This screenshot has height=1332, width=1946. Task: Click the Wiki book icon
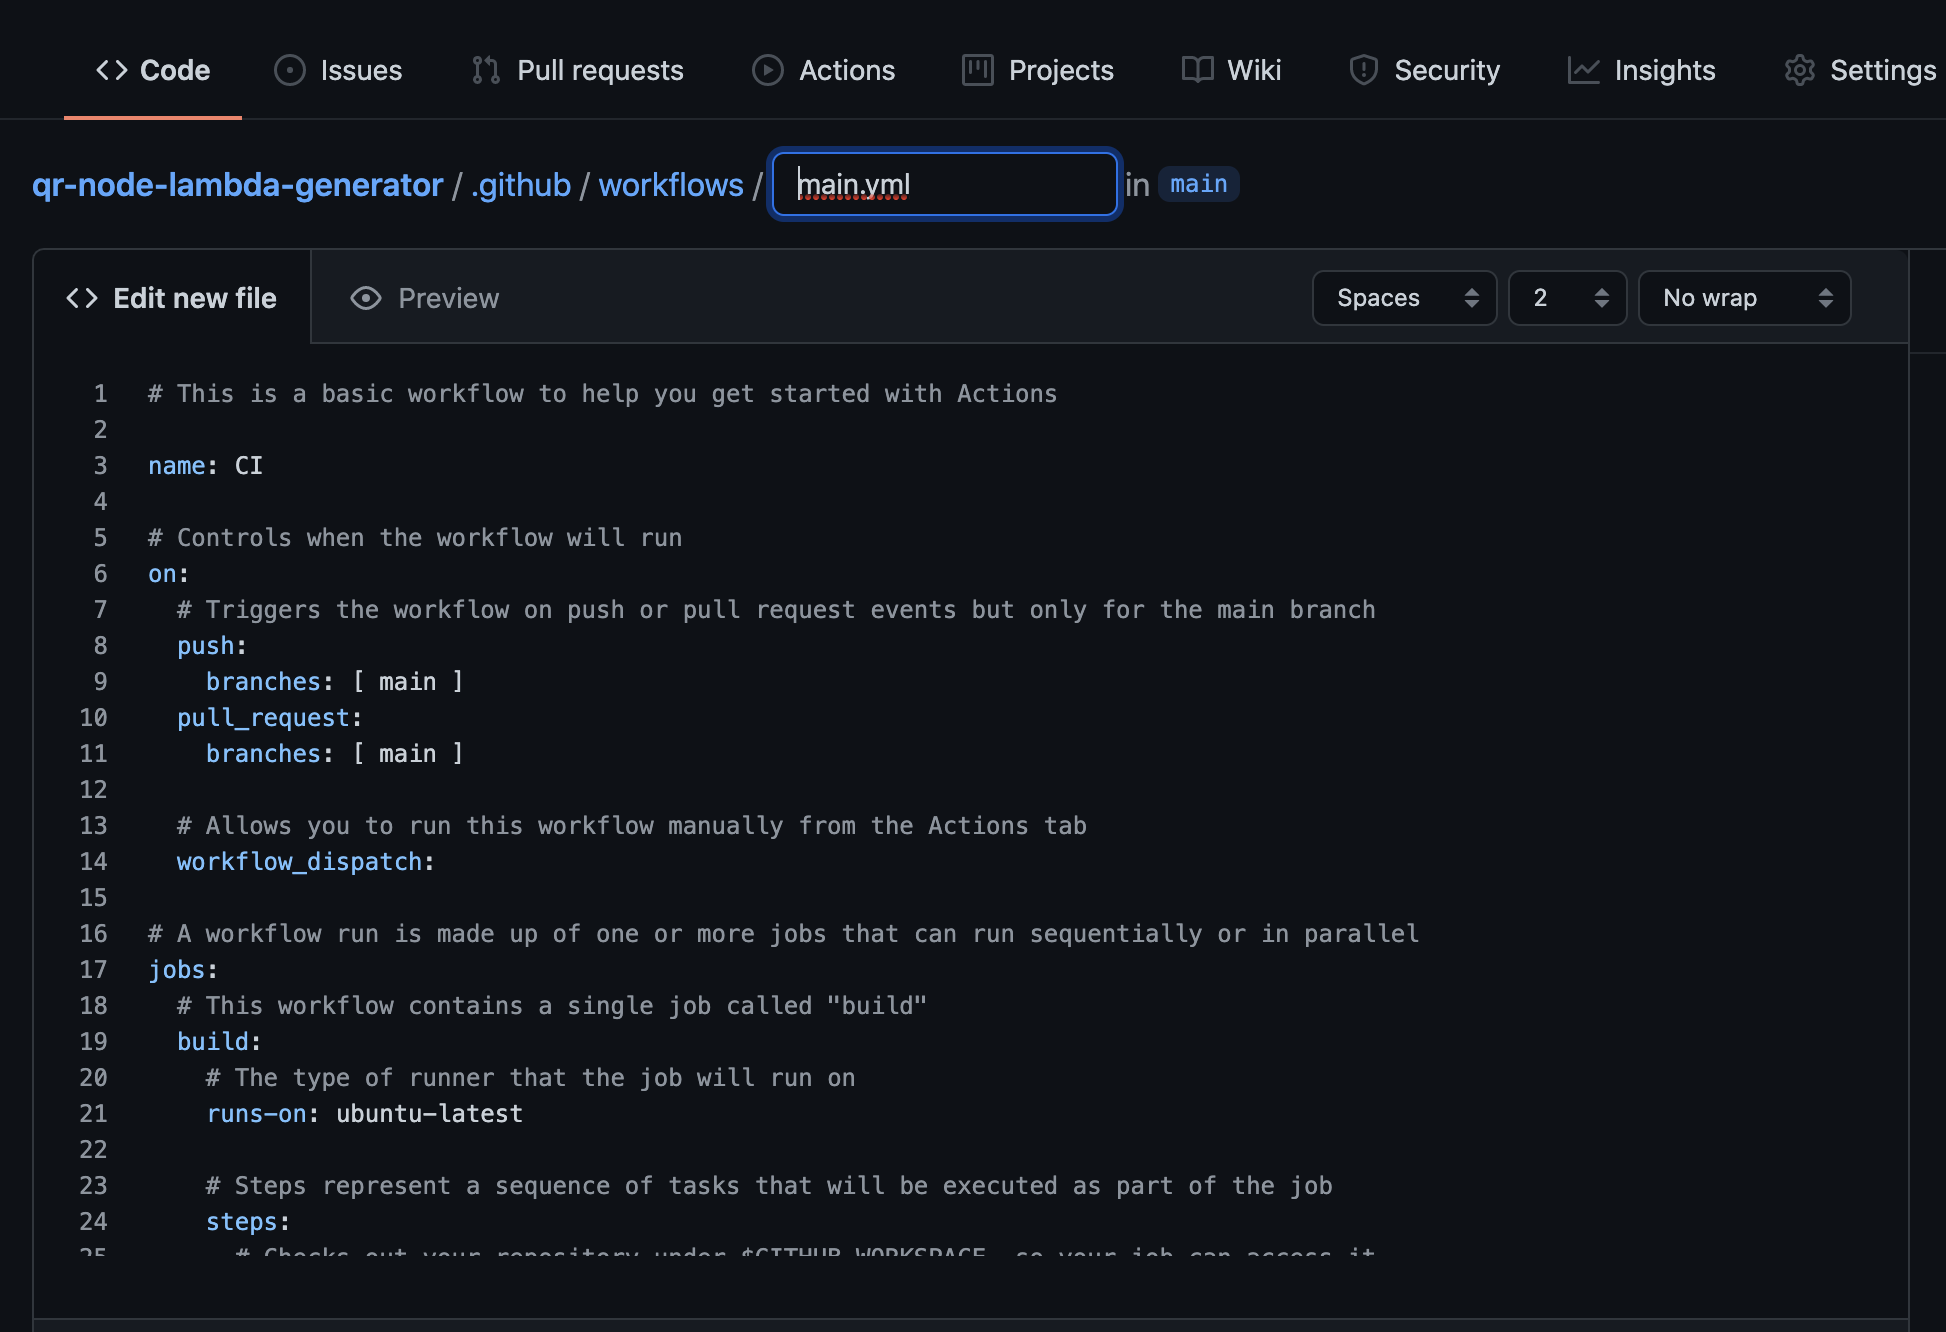coord(1198,67)
